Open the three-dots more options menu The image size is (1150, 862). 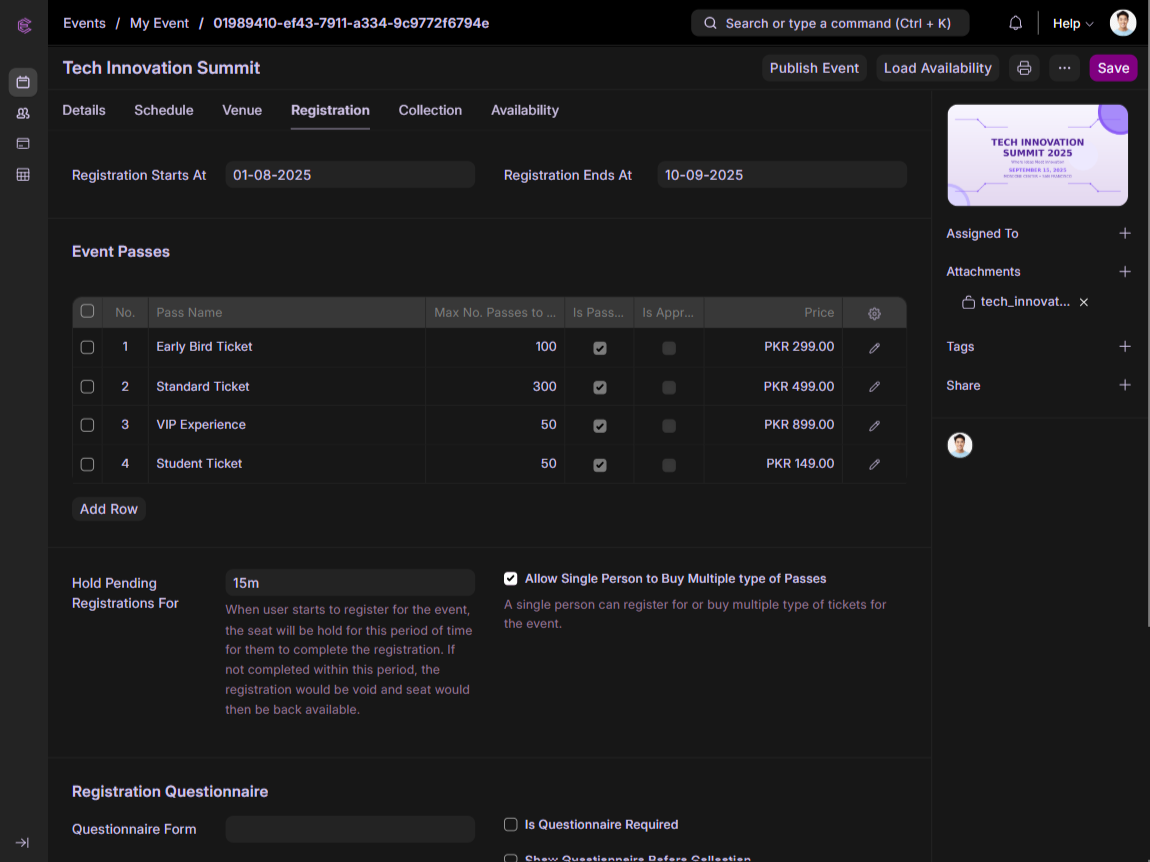[1064, 68]
